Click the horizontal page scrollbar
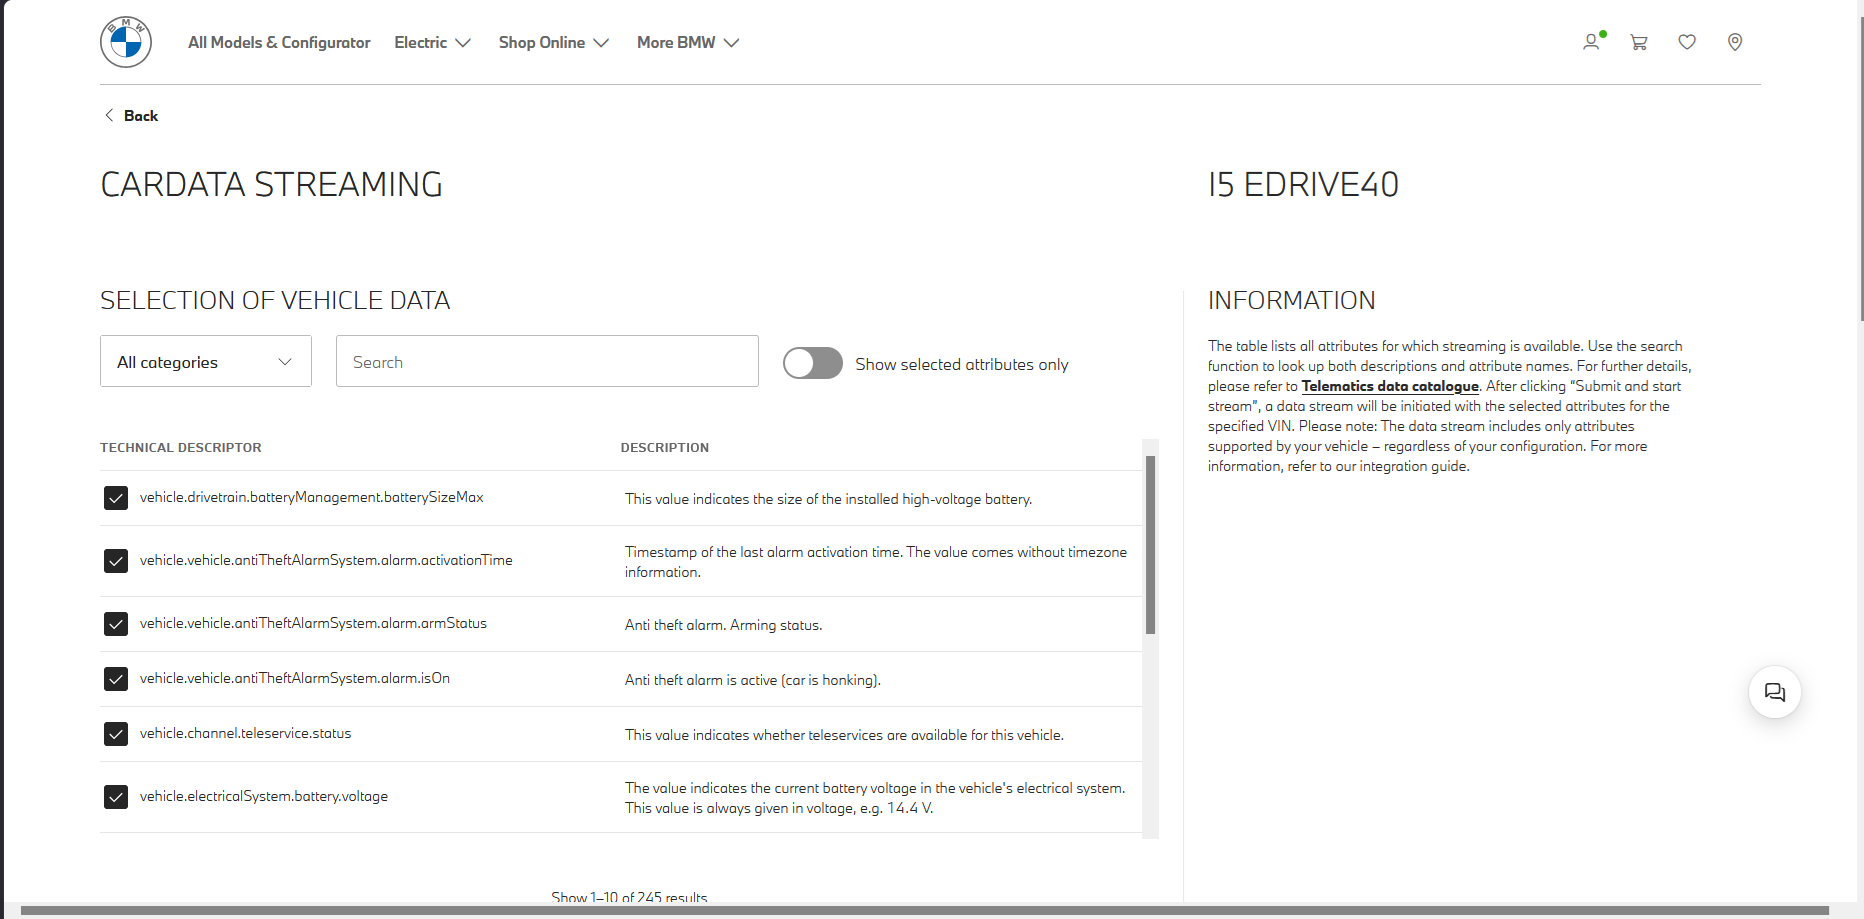 click(x=925, y=911)
